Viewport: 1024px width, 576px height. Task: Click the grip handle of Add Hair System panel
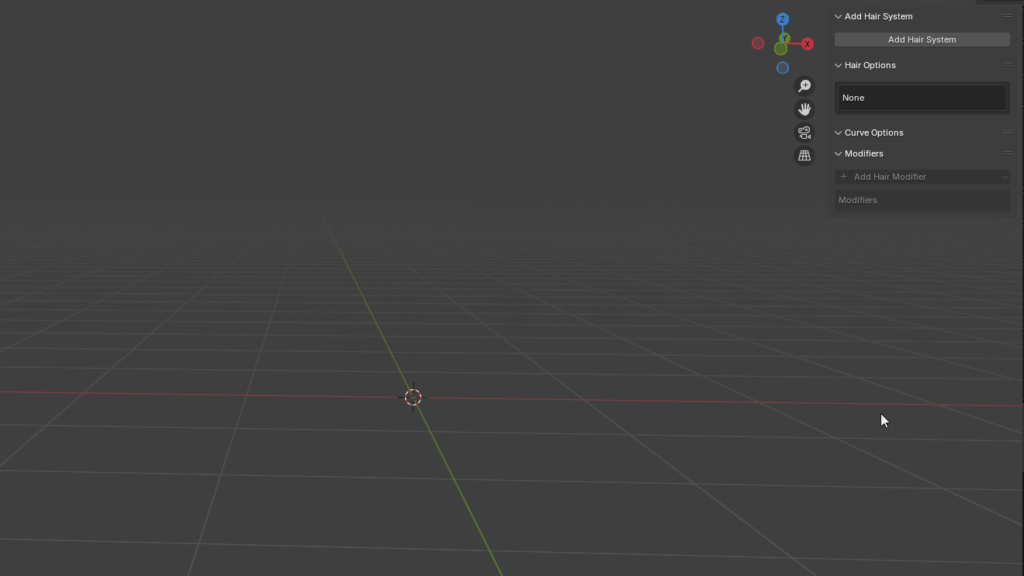pyautogui.click(x=1008, y=16)
